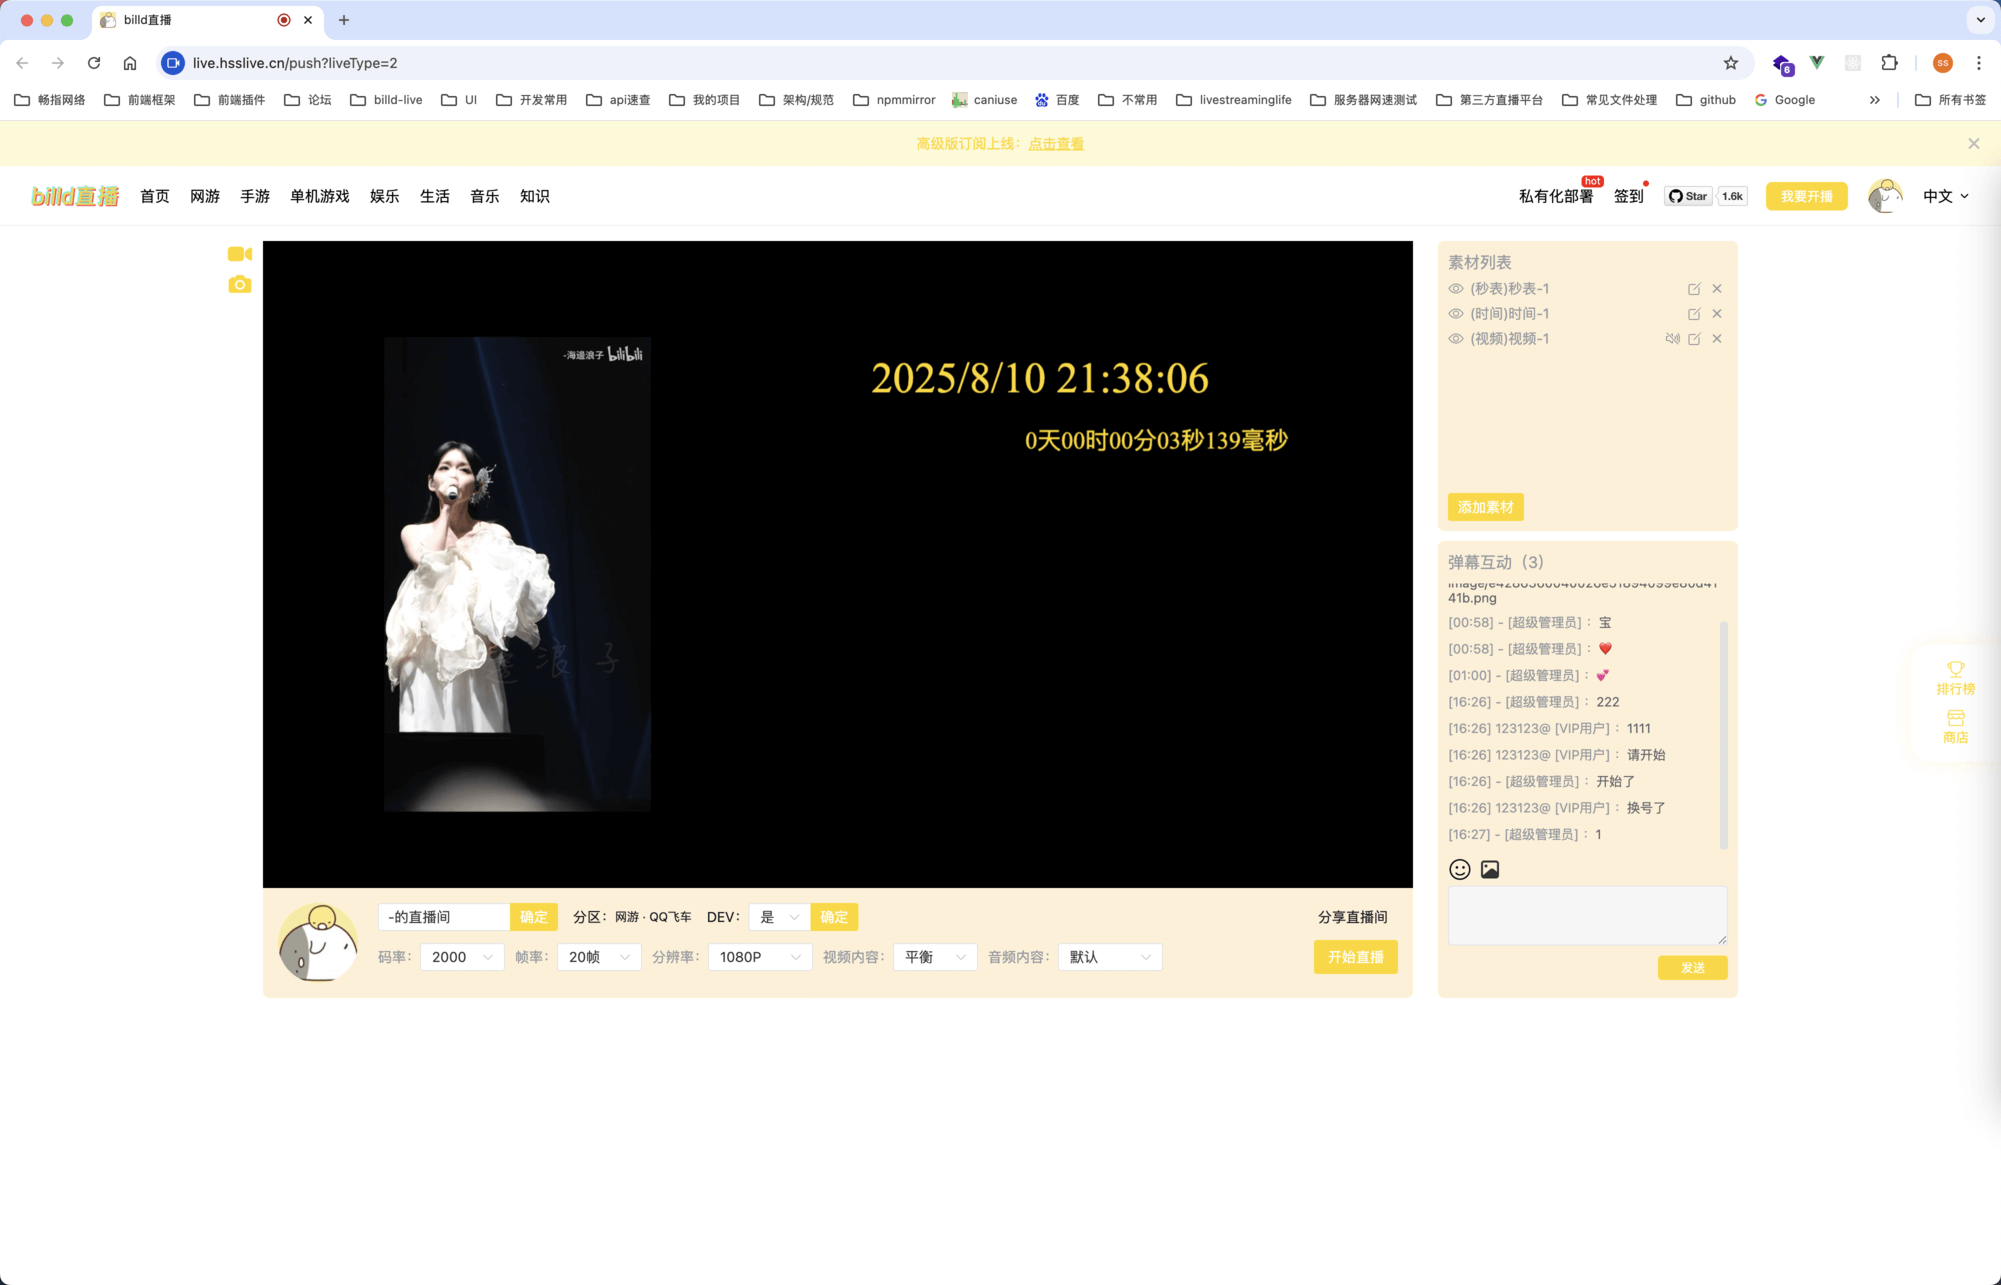Image resolution: width=2001 pixels, height=1285 pixels.
Task: Toggle visibility of (视频)视频-1 material
Action: tap(1456, 339)
